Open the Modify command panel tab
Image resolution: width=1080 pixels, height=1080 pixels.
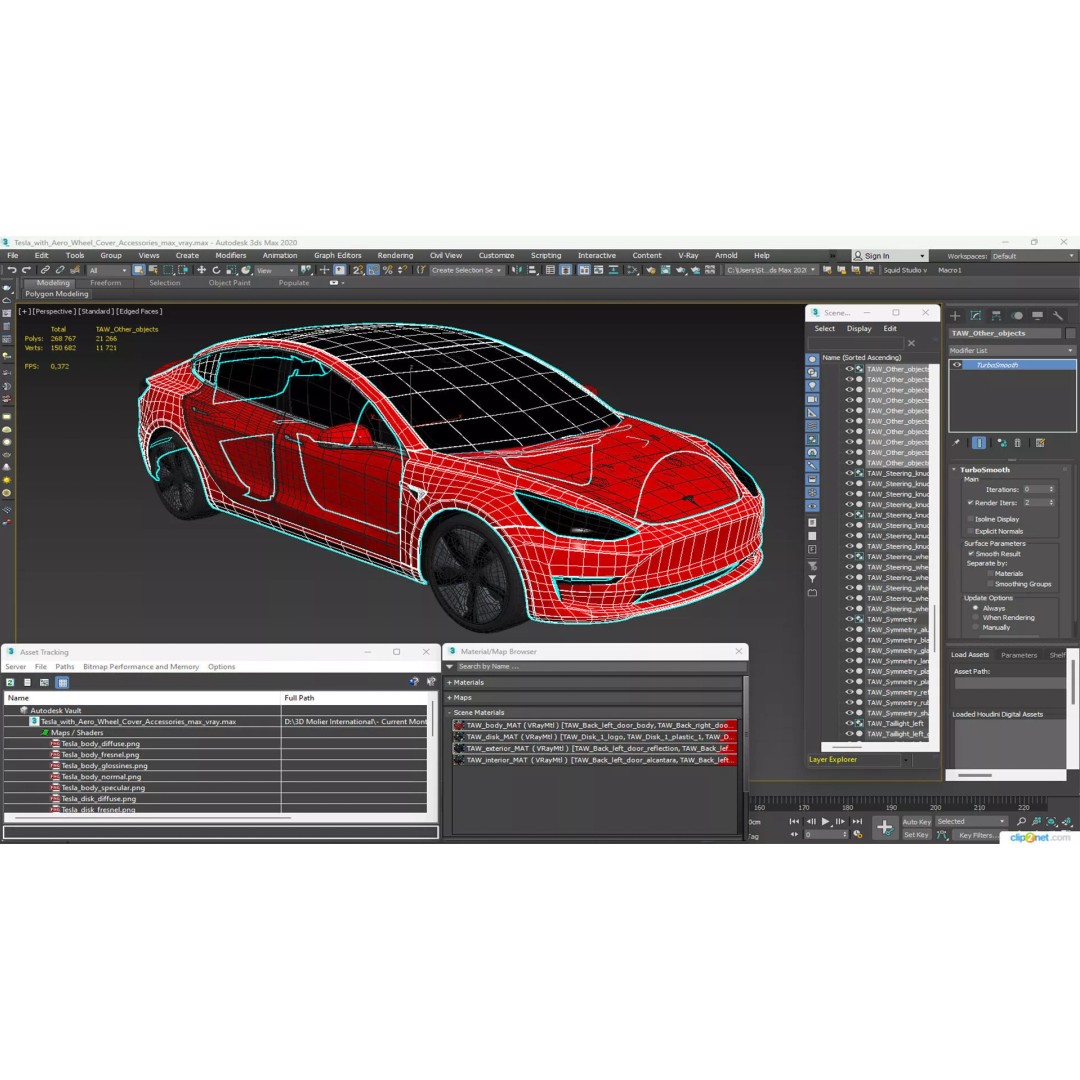976,315
